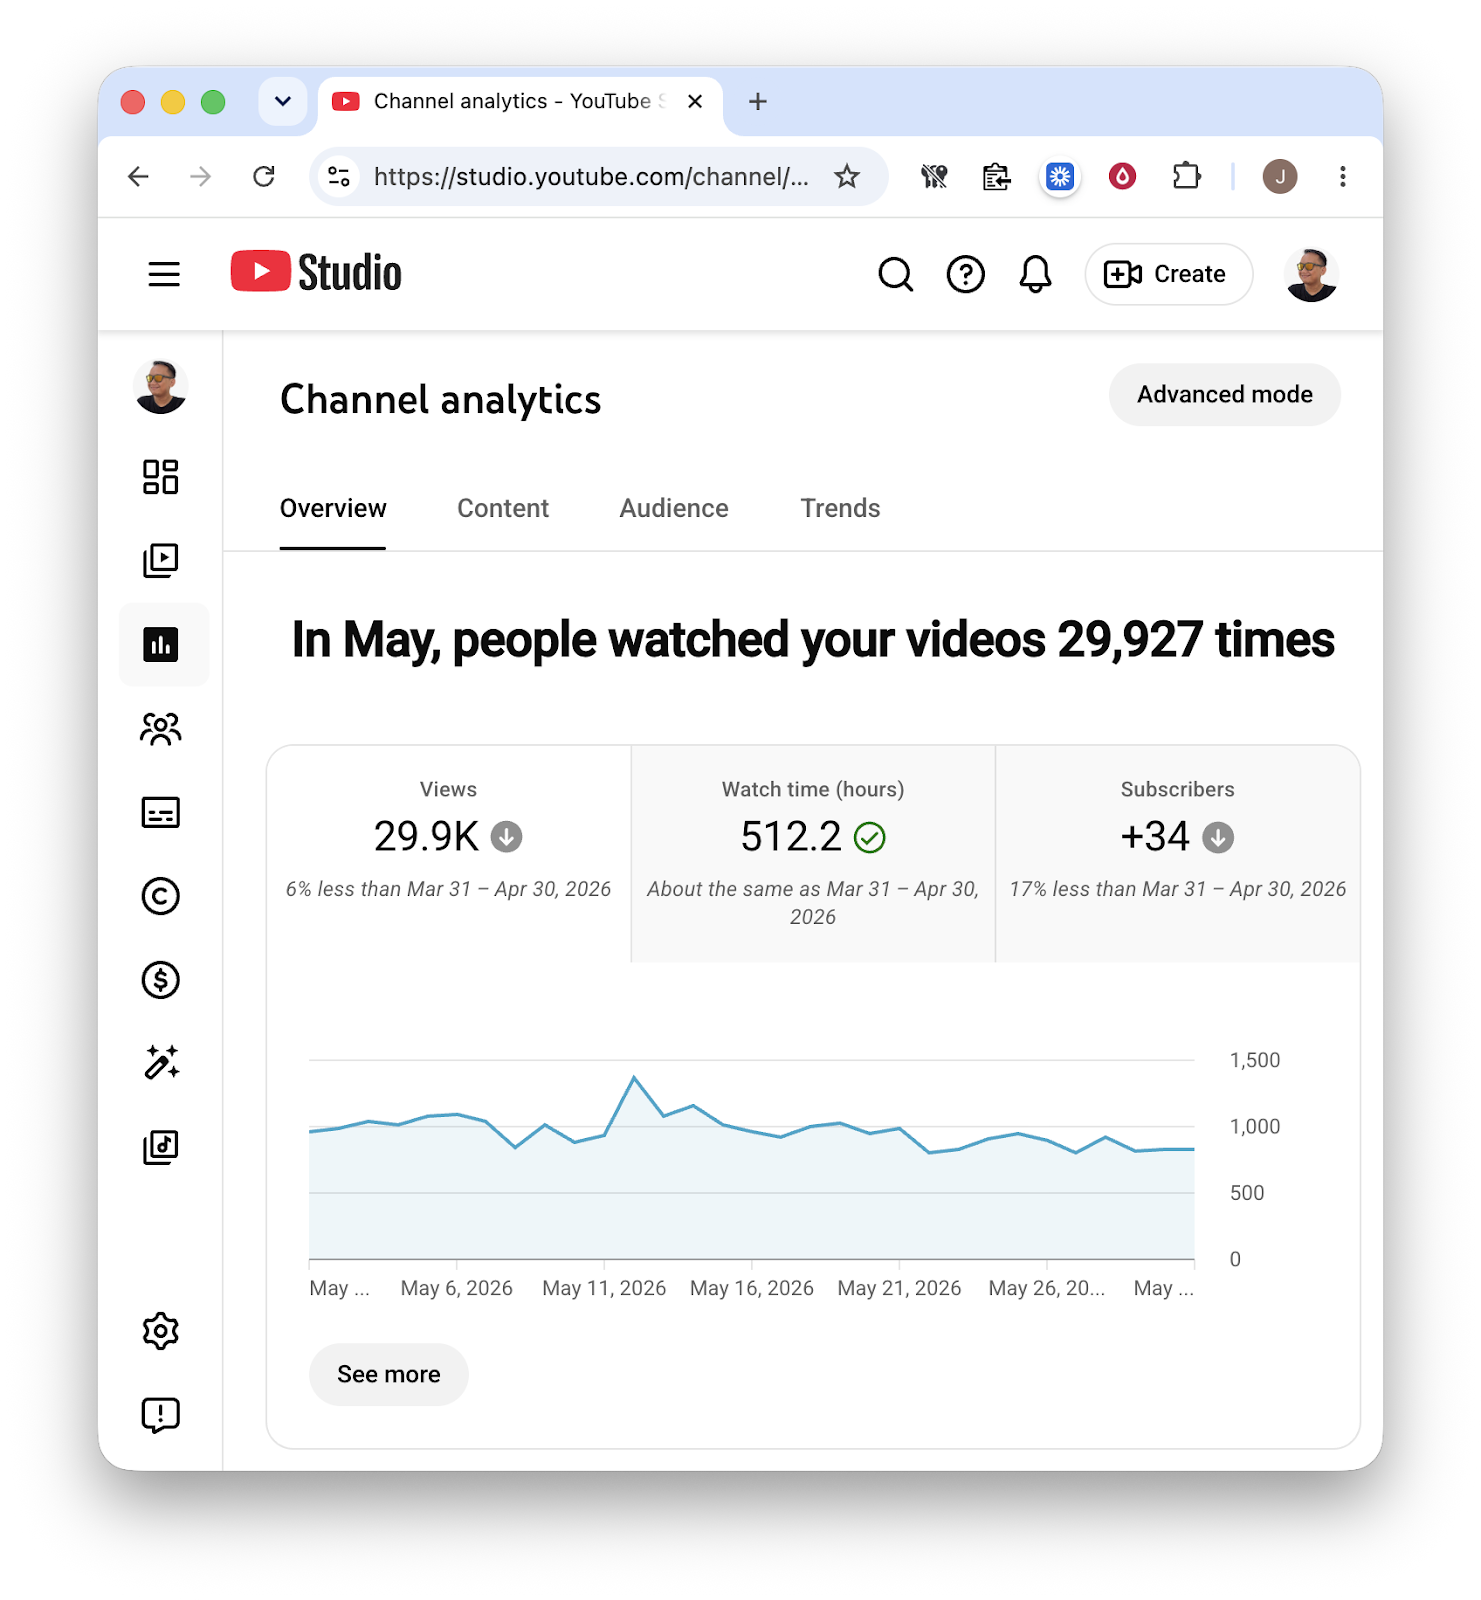Bookmark this page with the star

tap(847, 177)
